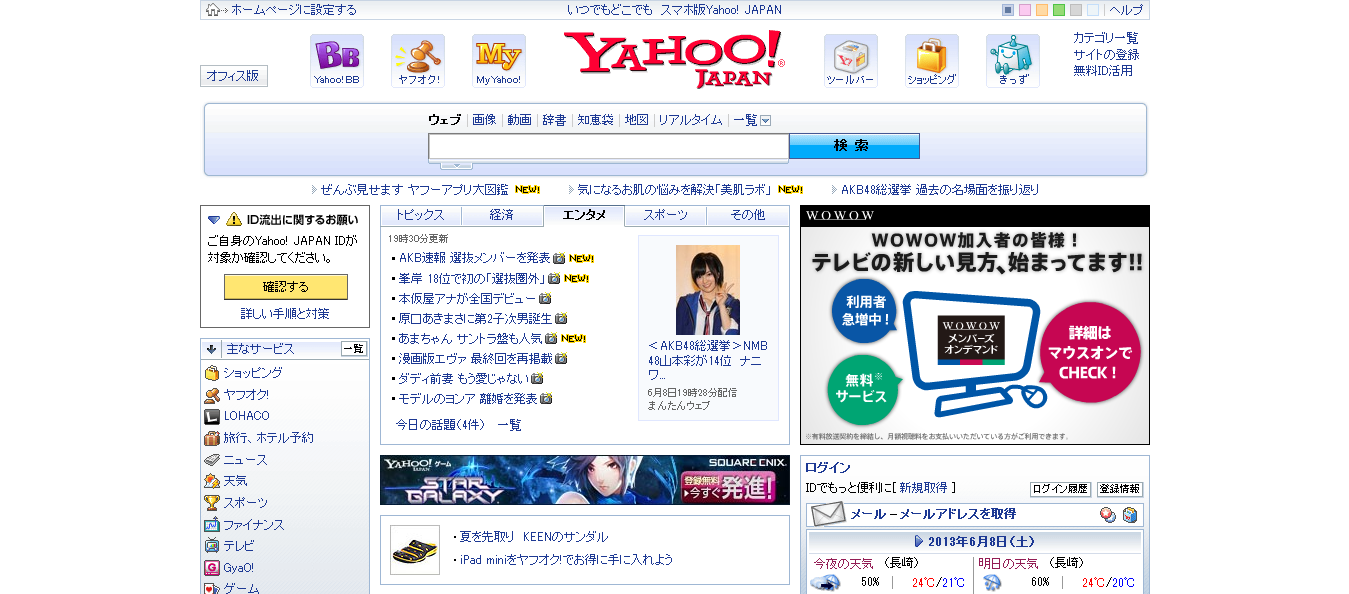Click the オフィス版 button
The height and width of the screenshot is (594, 1349).
pyautogui.click(x=234, y=76)
